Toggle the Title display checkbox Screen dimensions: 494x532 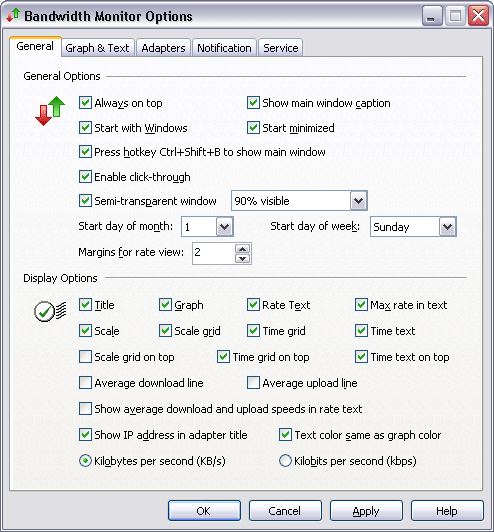pos(85,305)
